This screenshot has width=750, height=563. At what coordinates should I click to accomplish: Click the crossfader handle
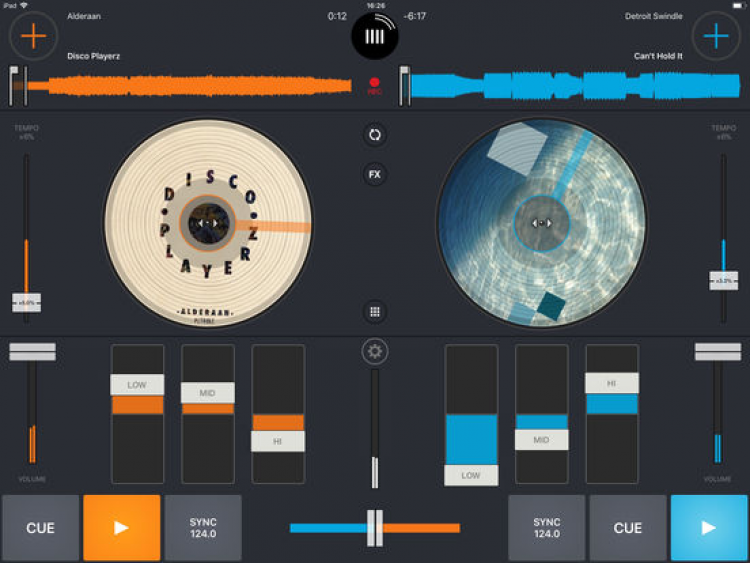point(375,528)
